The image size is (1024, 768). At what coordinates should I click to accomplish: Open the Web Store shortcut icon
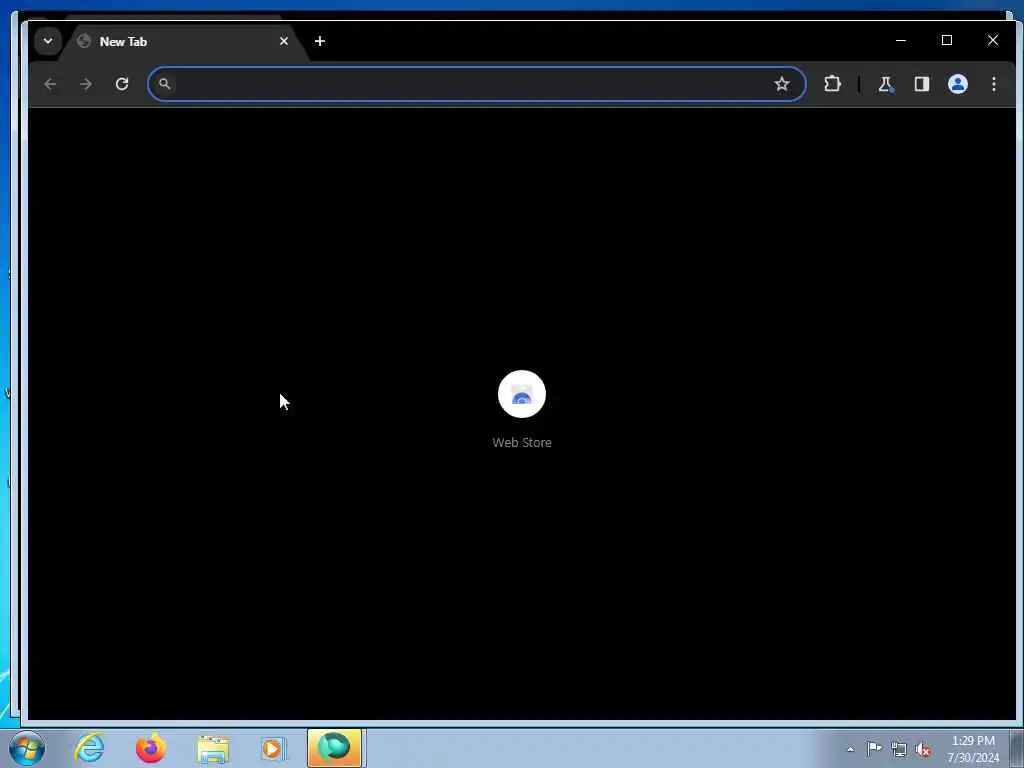522,394
